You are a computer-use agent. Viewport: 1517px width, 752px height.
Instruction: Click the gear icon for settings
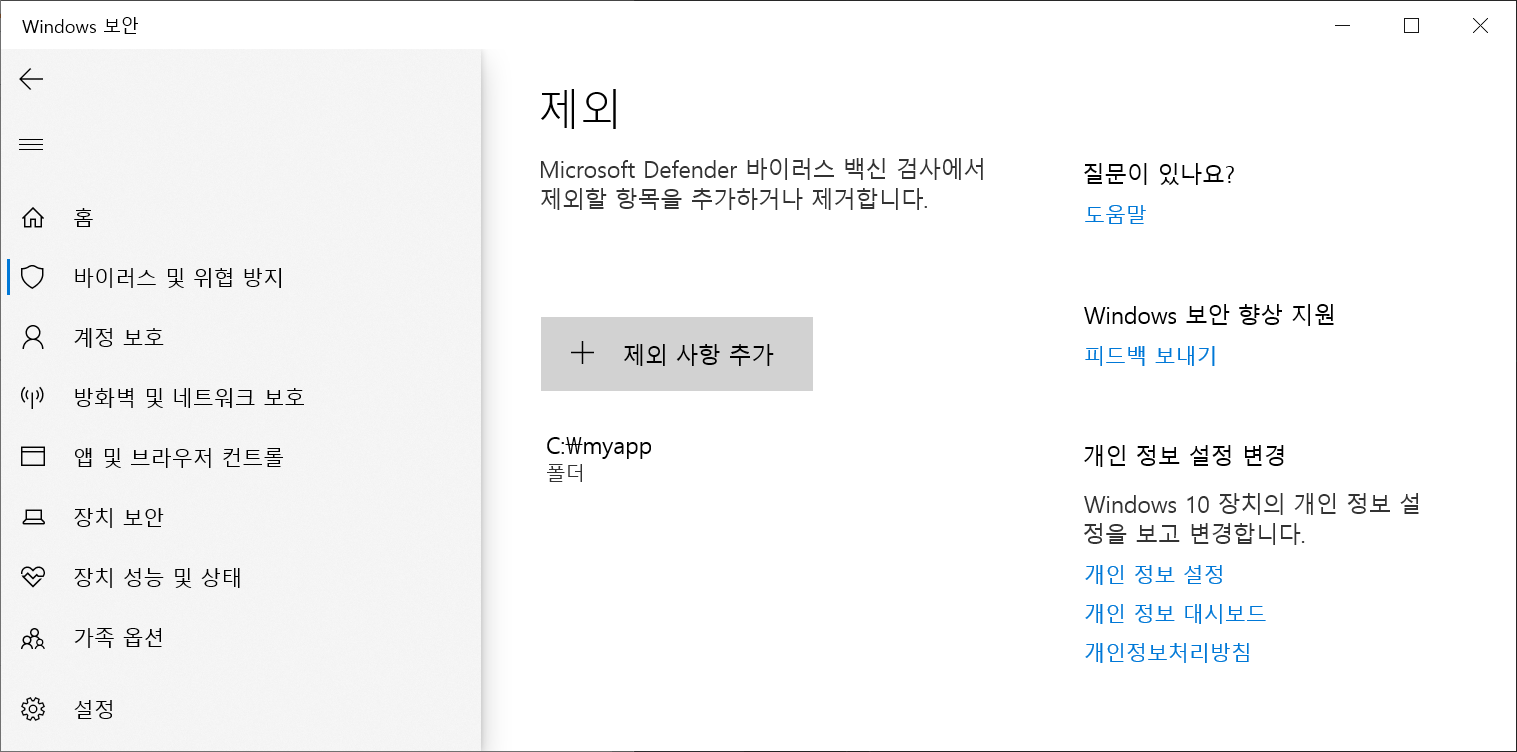[x=33, y=709]
